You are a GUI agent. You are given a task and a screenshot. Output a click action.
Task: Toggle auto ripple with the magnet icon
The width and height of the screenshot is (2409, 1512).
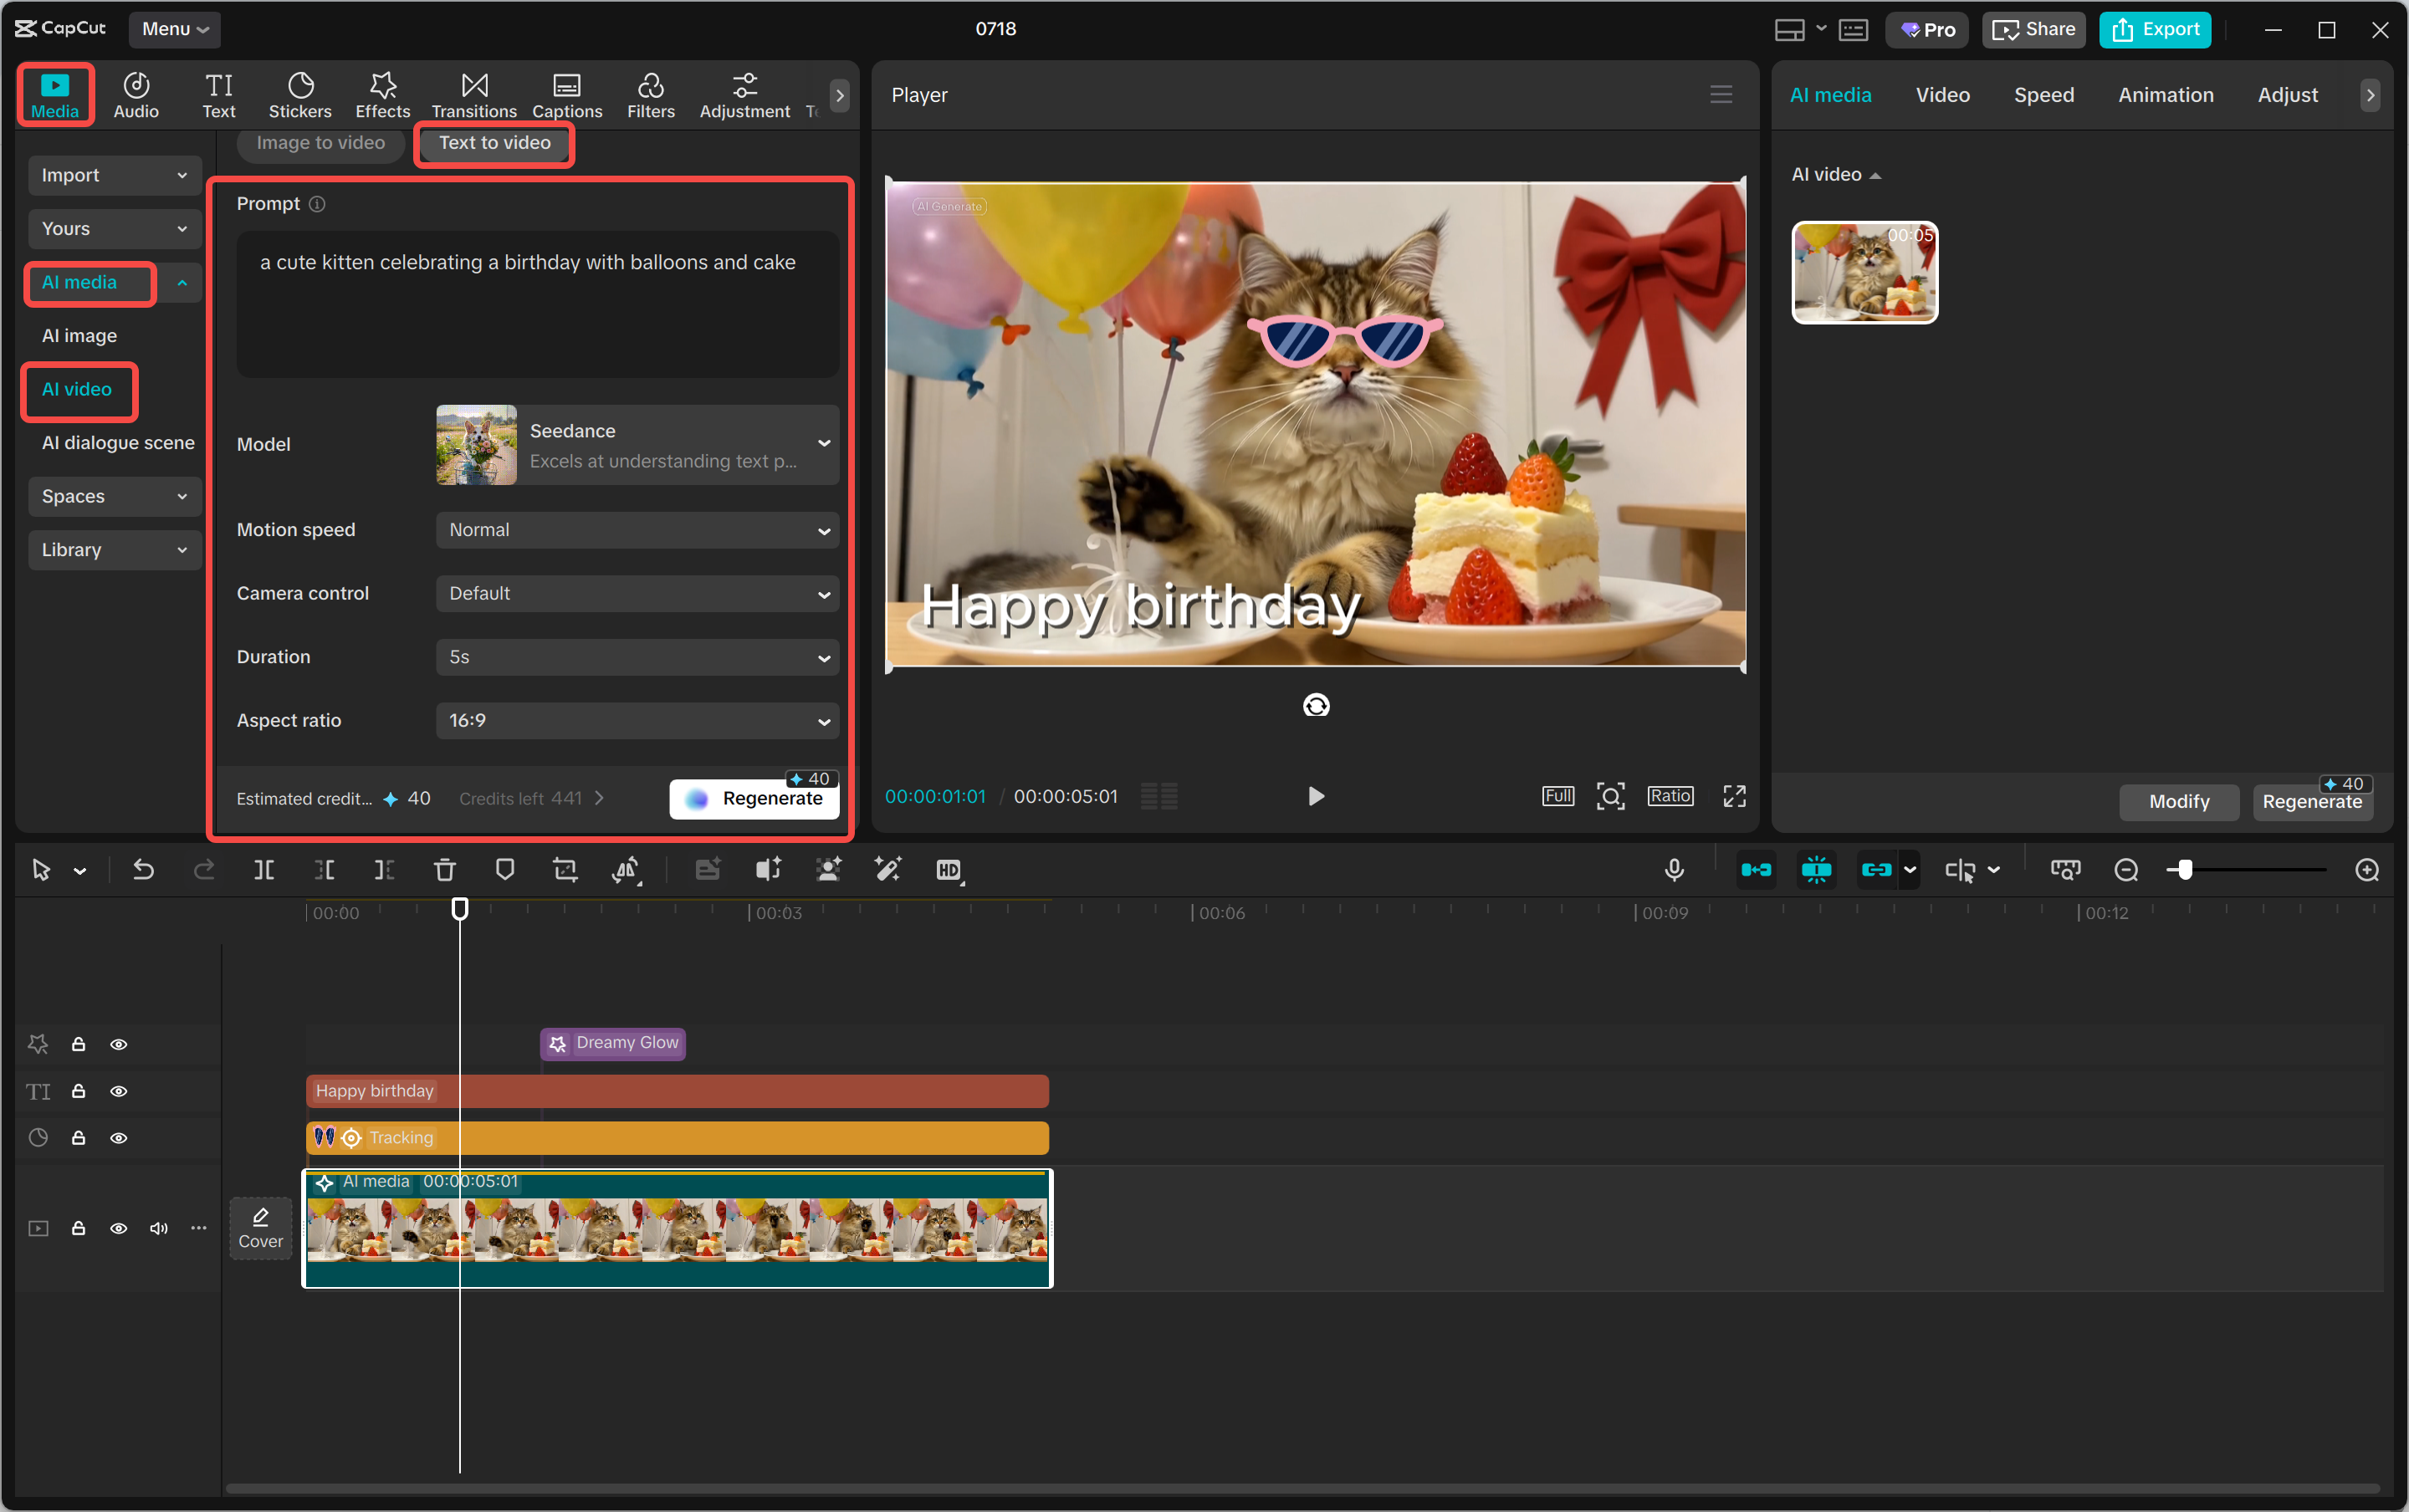1757,869
